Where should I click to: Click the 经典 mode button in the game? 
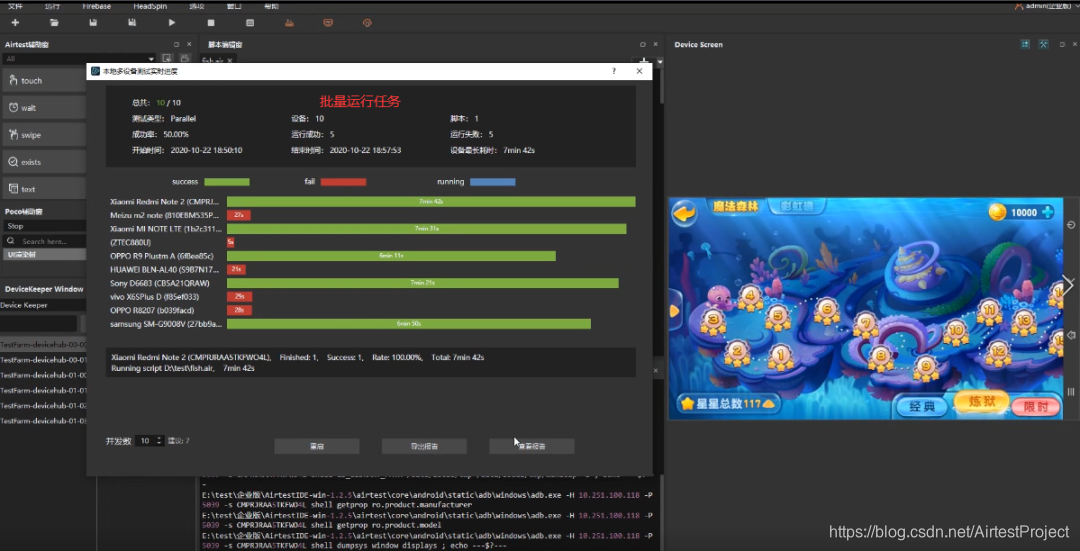pos(922,406)
